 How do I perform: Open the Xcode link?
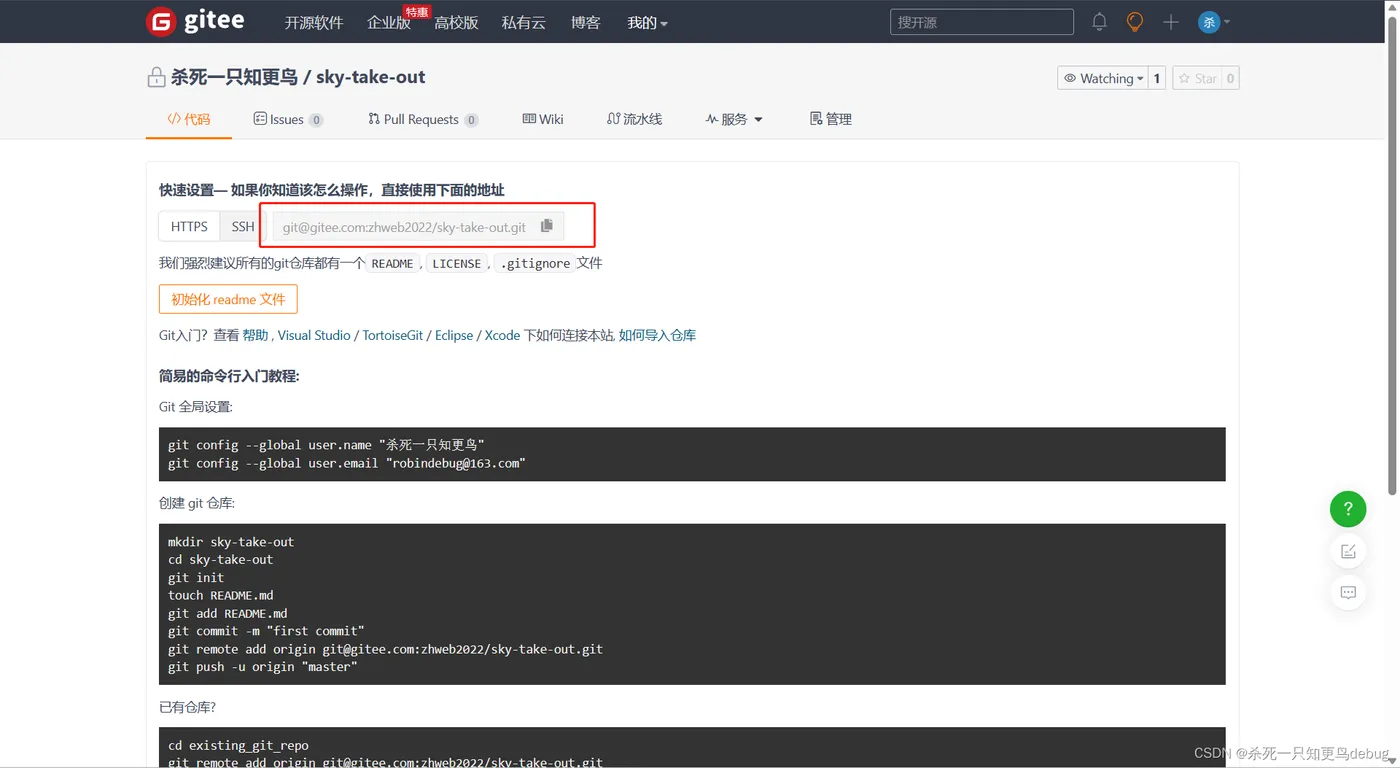click(502, 335)
